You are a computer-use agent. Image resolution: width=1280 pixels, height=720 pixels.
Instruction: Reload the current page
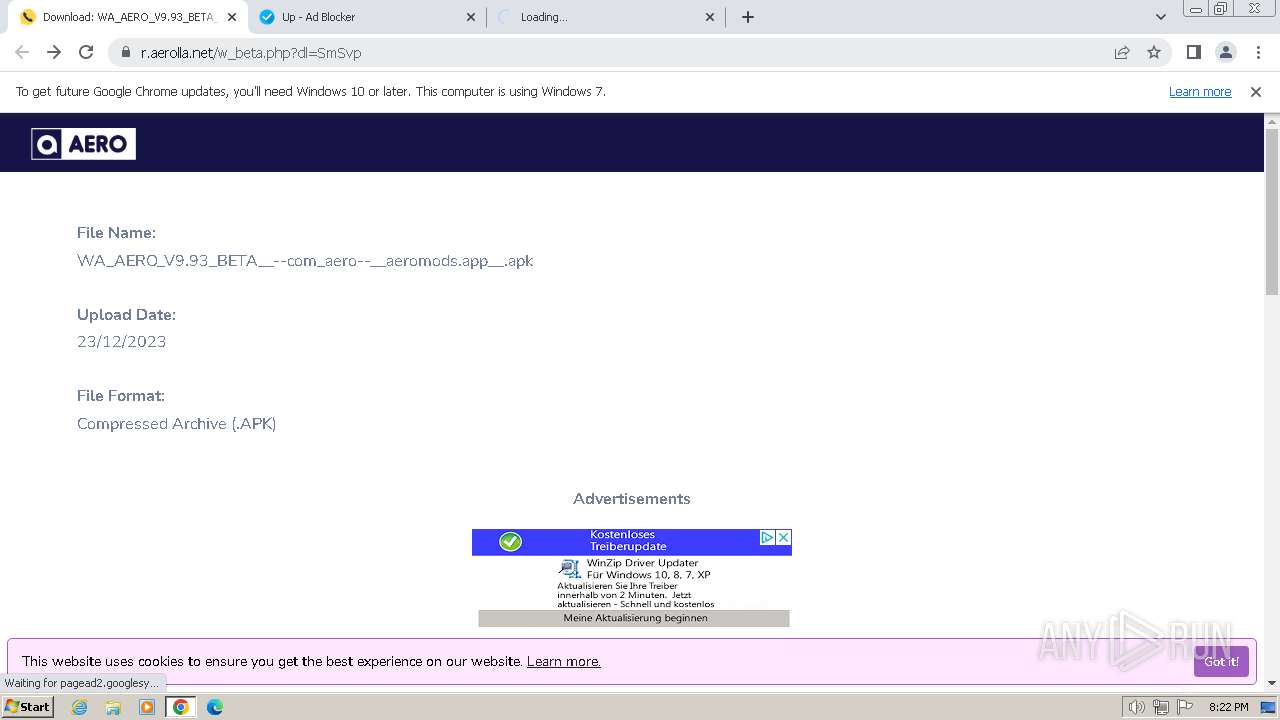click(x=86, y=52)
